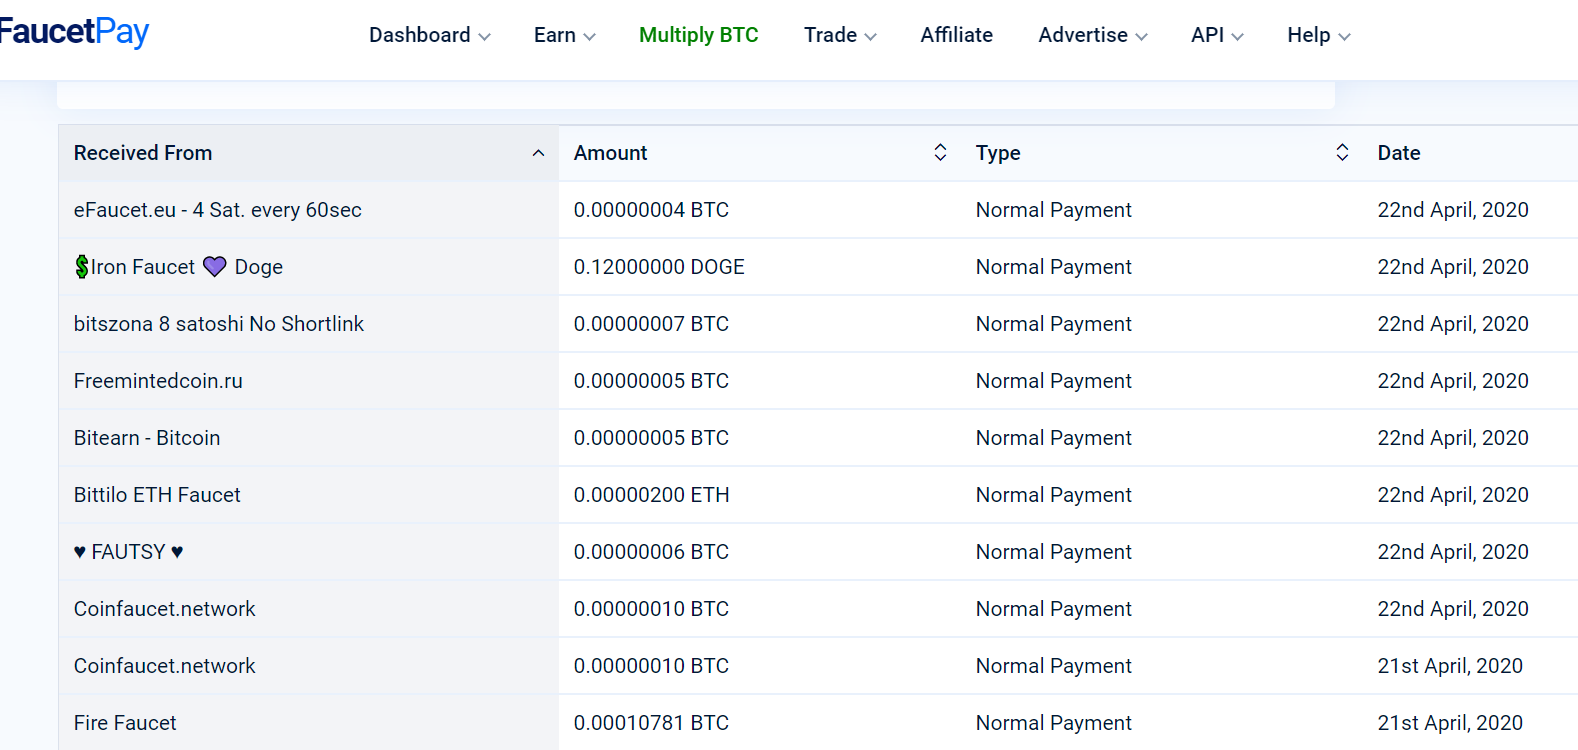The image size is (1578, 750).
Task: Expand the Trade dropdown
Action: point(841,35)
